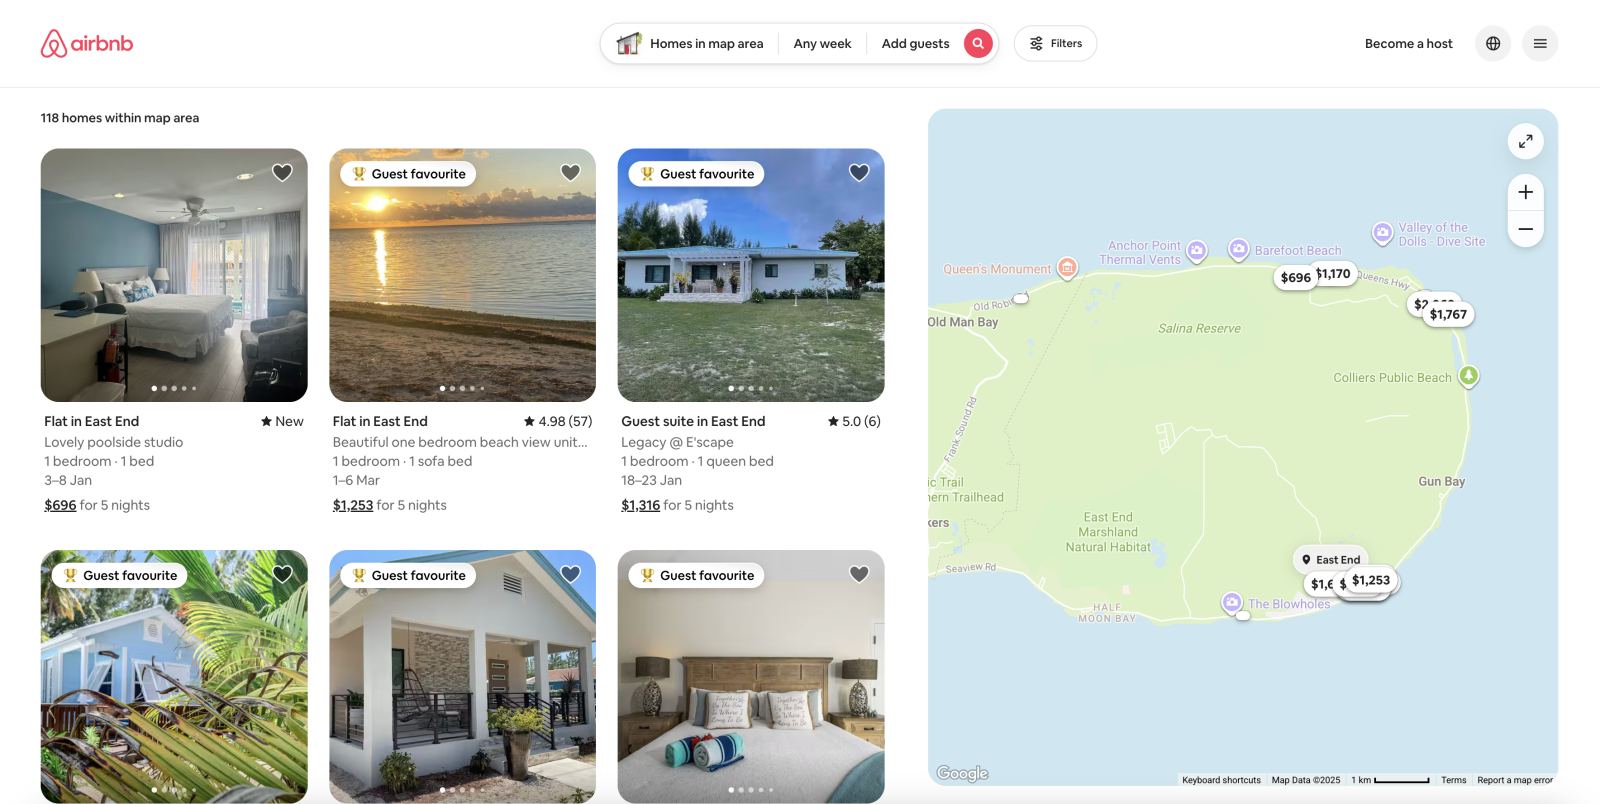This screenshot has height=804, width=1600.
Task: Click the Become a host link
Action: pos(1408,43)
